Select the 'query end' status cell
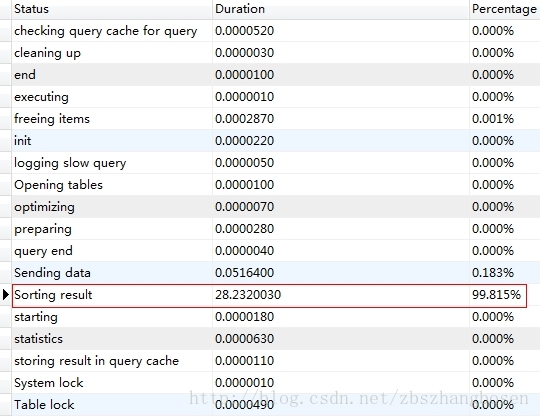The width and height of the screenshot is (540, 418). point(112,251)
